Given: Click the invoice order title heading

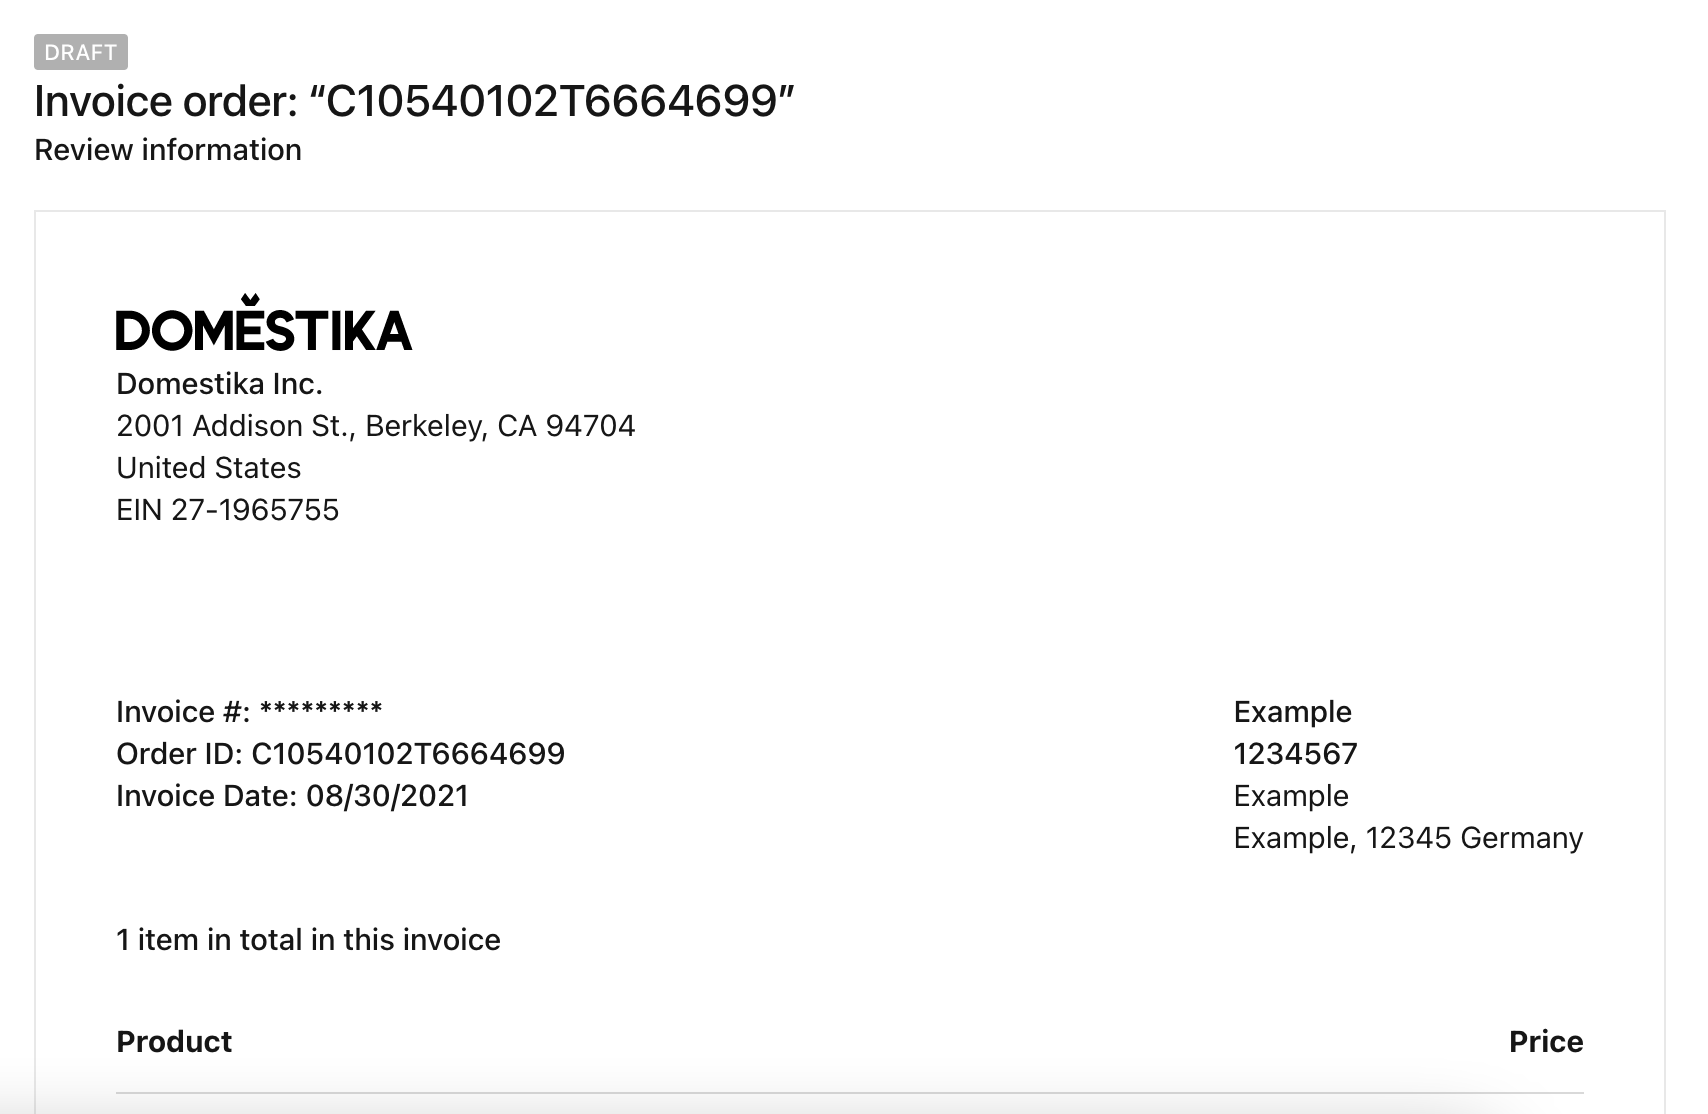Looking at the screenshot, I should point(414,101).
